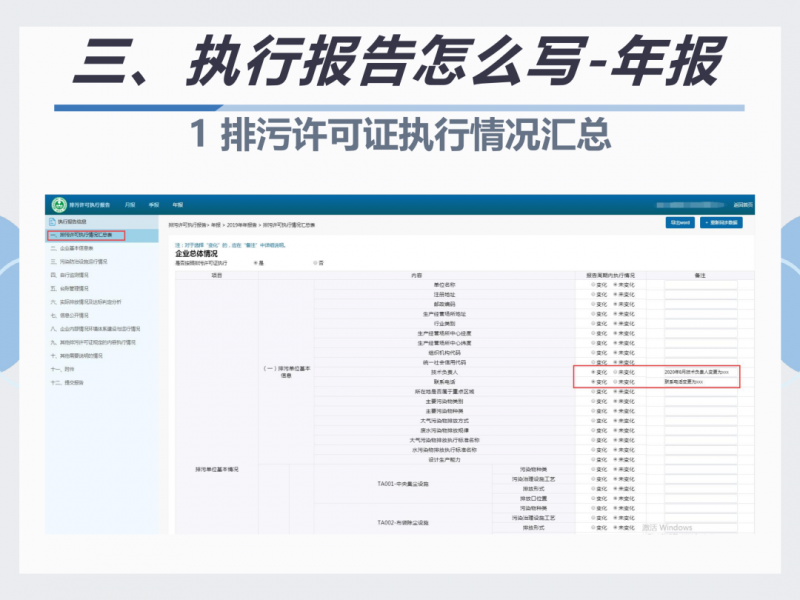Open sidebar item 七、信息公开情况
Screen dimensions: 800x600
coord(69,315)
